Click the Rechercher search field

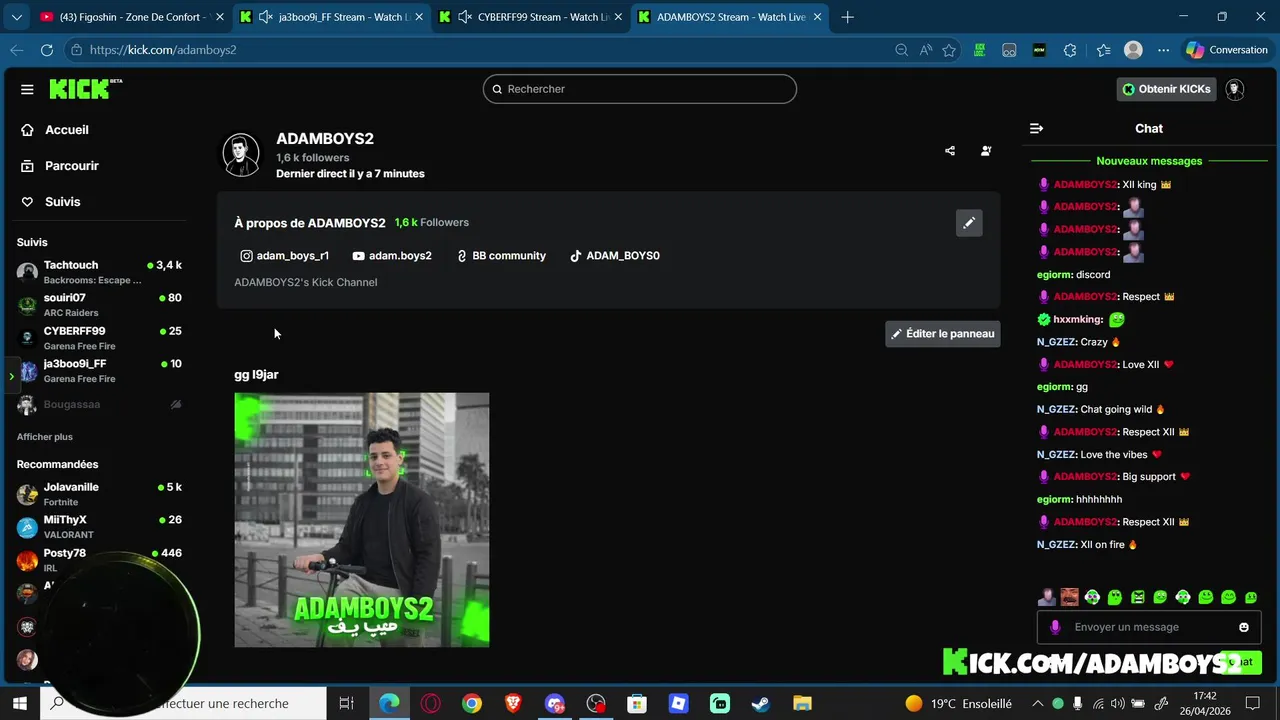[640, 89]
